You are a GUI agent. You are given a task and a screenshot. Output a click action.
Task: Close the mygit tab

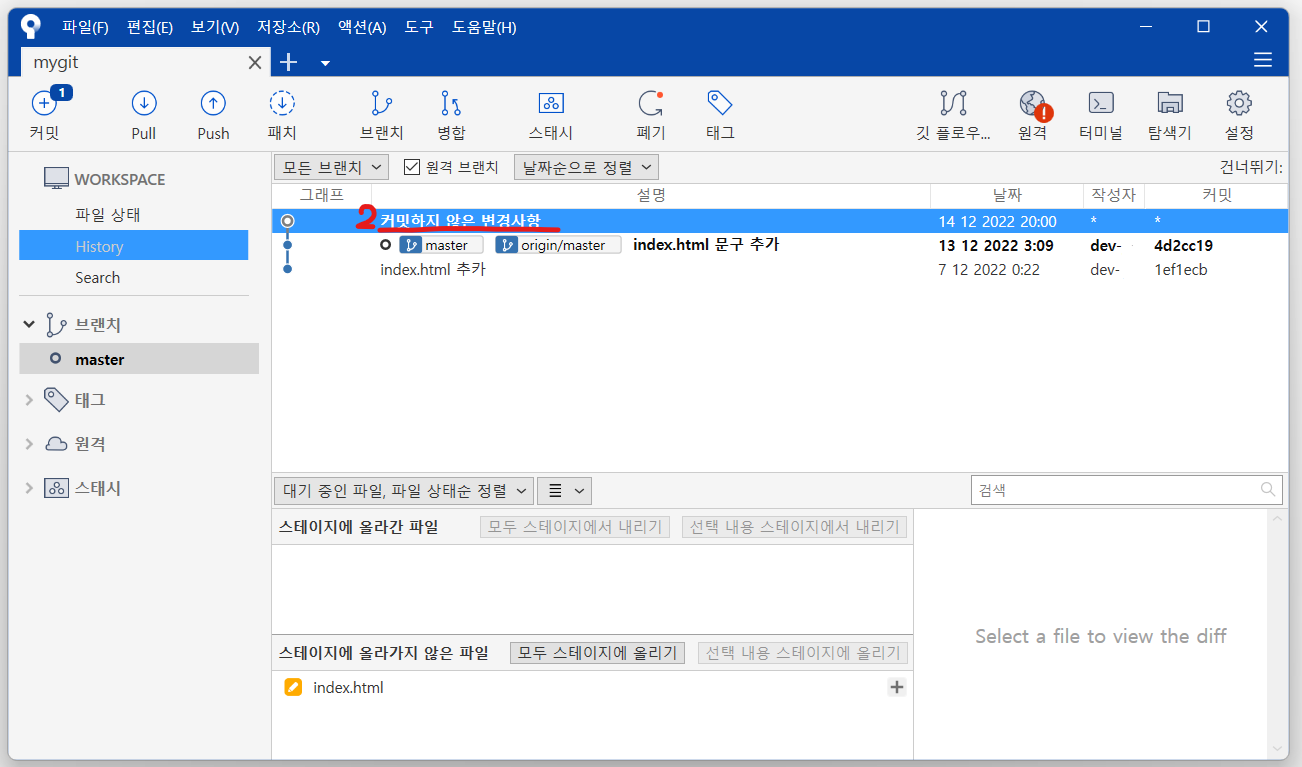point(255,62)
